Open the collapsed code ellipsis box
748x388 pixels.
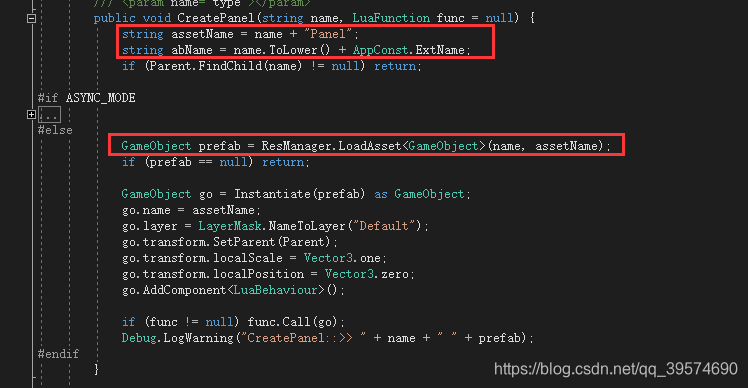coord(50,115)
